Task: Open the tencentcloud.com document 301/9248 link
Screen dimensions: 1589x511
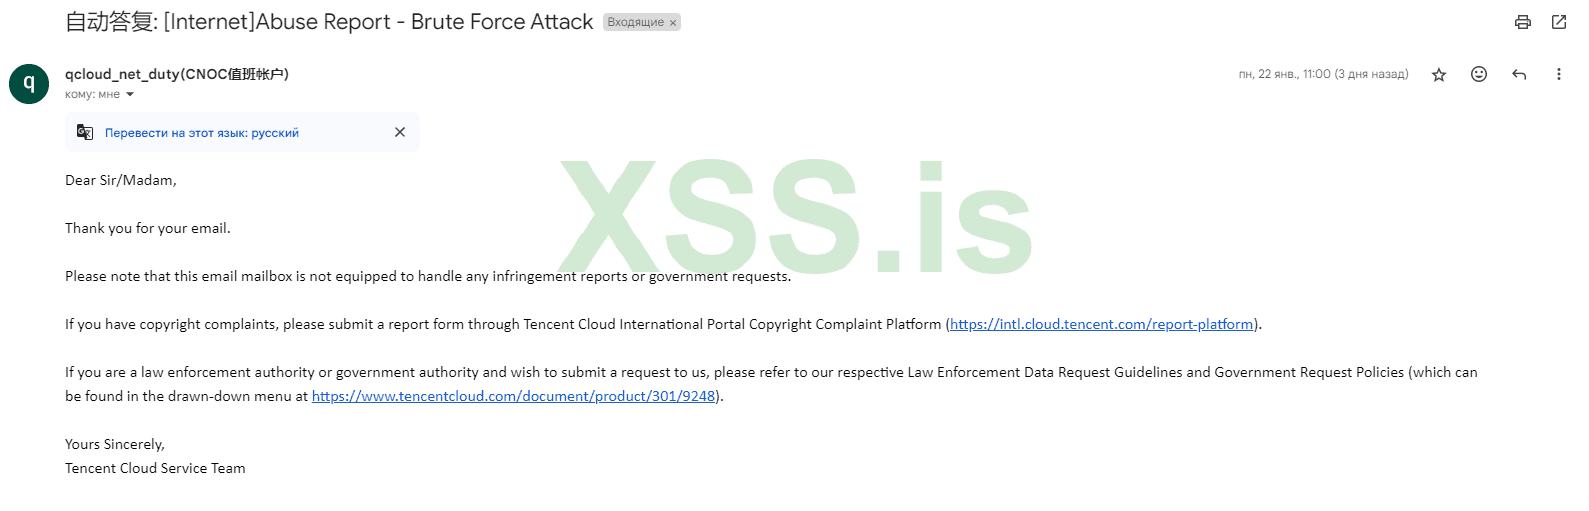Action: pos(513,396)
